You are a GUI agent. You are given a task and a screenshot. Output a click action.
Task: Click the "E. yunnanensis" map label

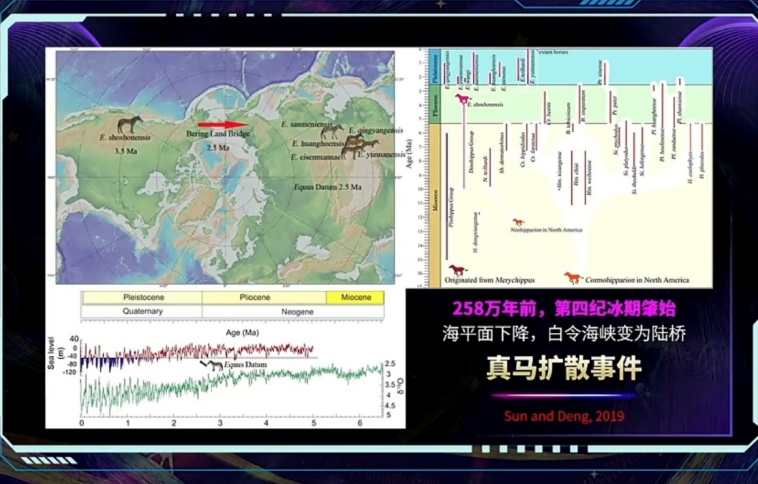pos(381,155)
